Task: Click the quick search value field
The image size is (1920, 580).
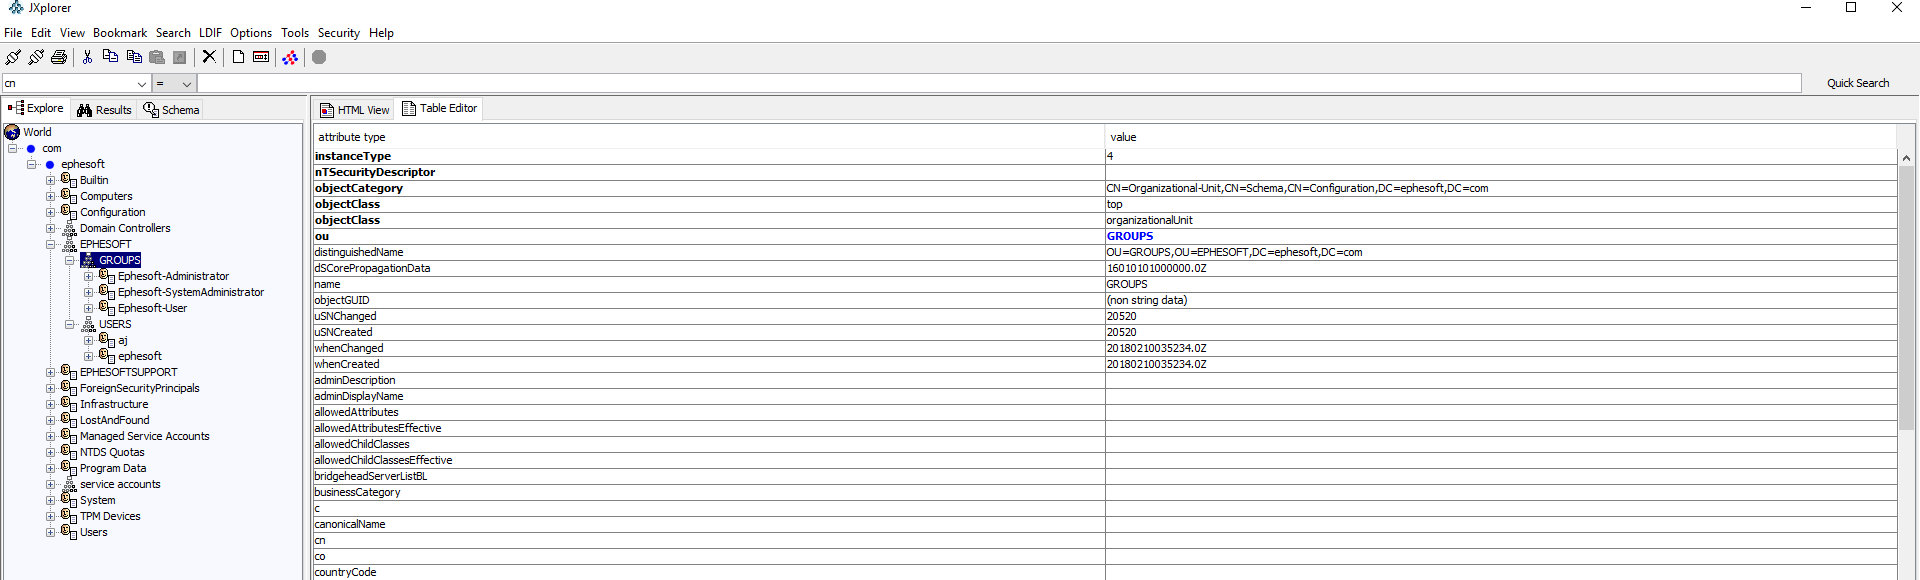Action: 999,83
